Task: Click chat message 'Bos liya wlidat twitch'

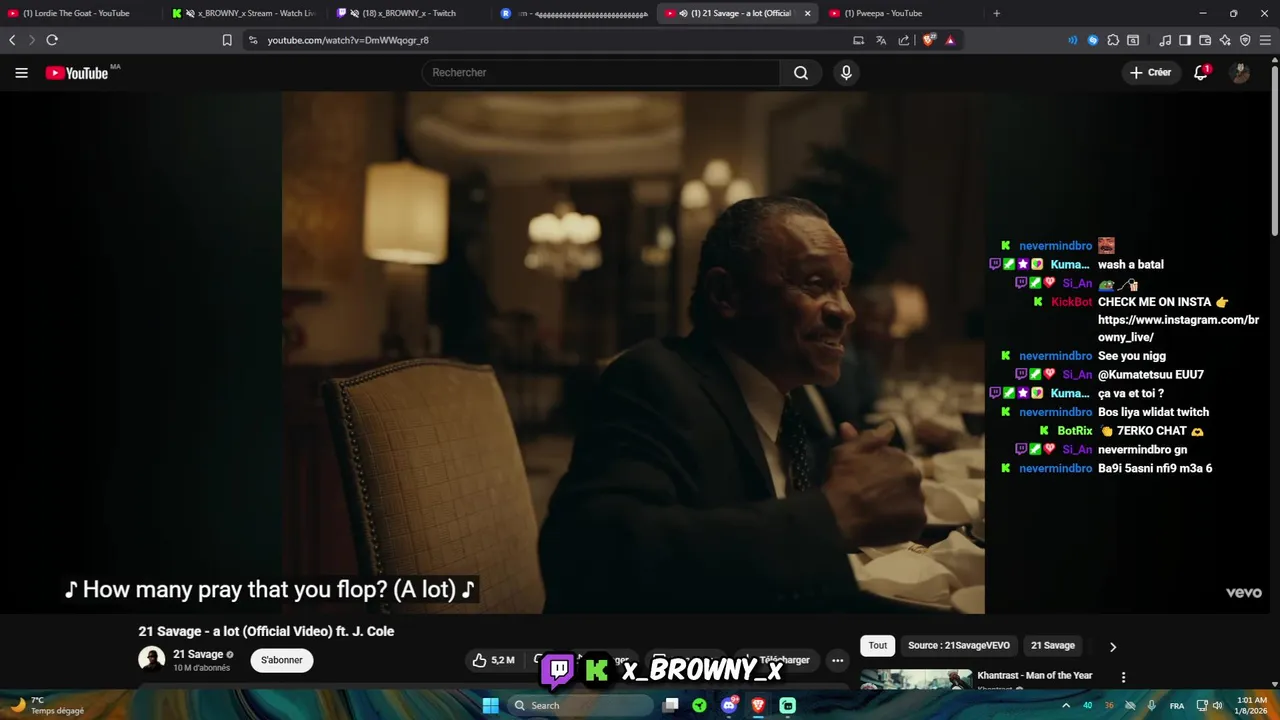Action: click(1153, 412)
